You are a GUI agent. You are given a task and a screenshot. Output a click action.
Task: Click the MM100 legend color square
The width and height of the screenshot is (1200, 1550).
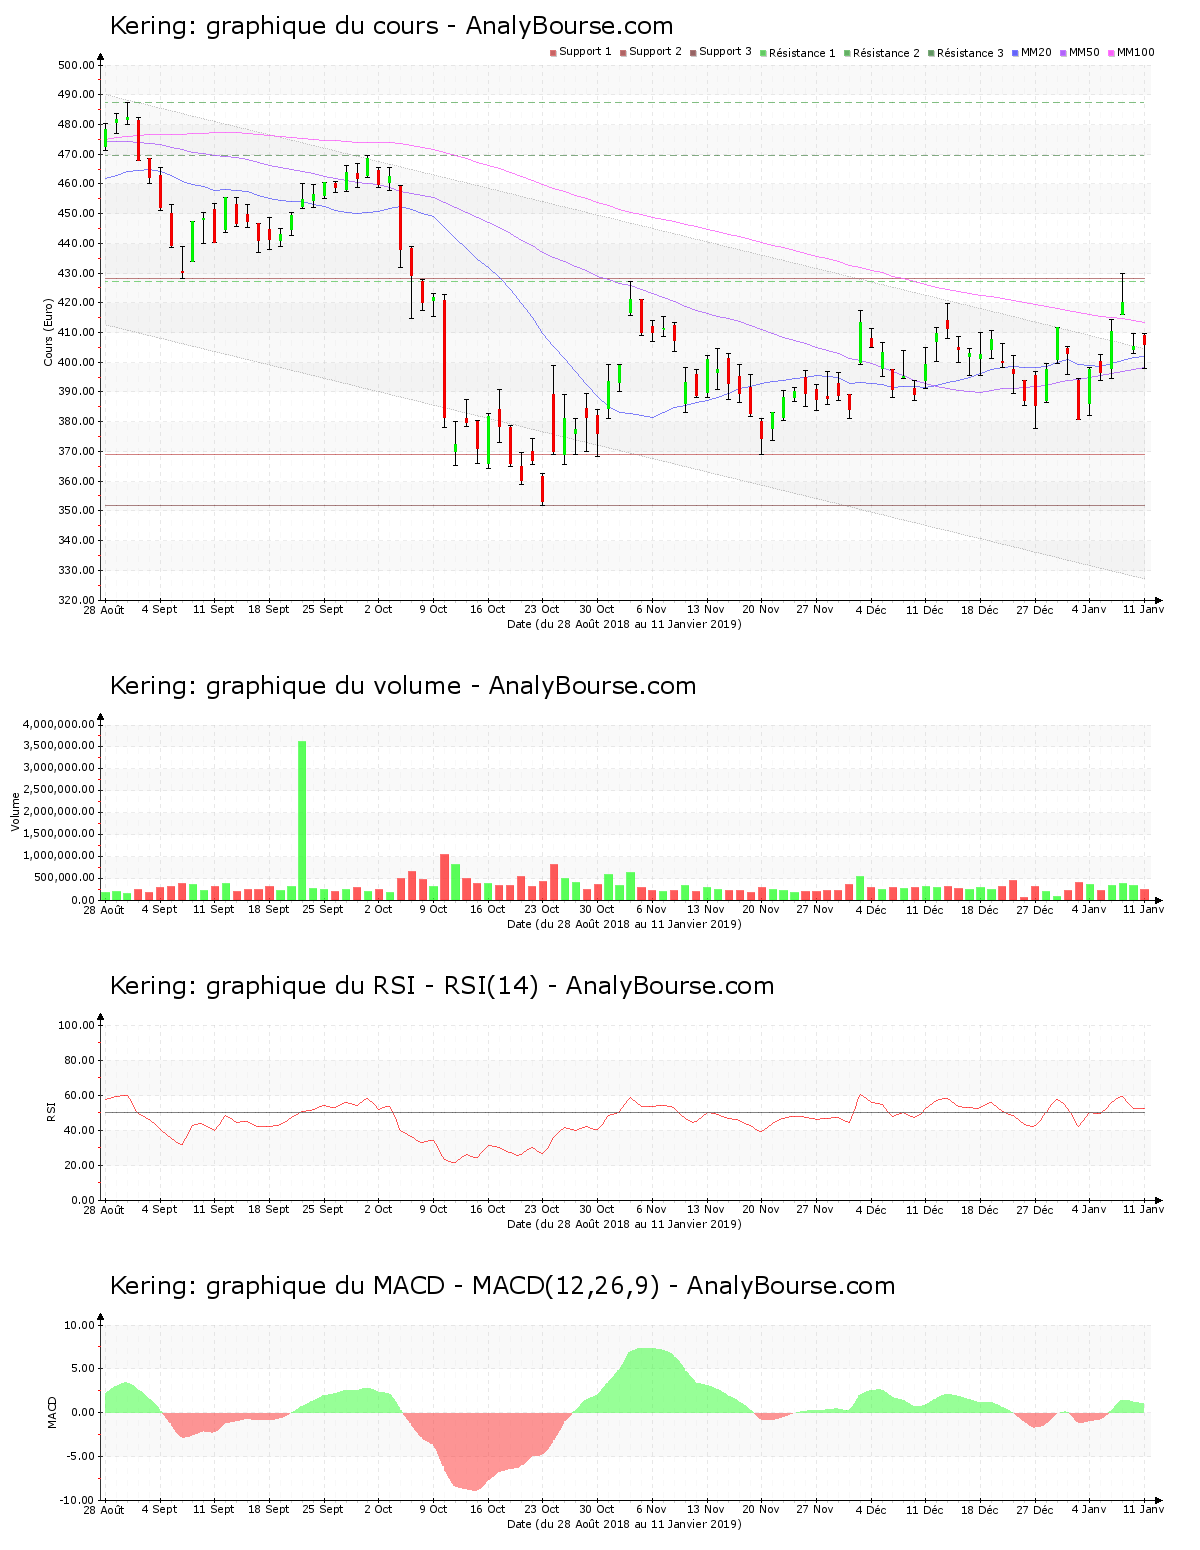[1111, 52]
